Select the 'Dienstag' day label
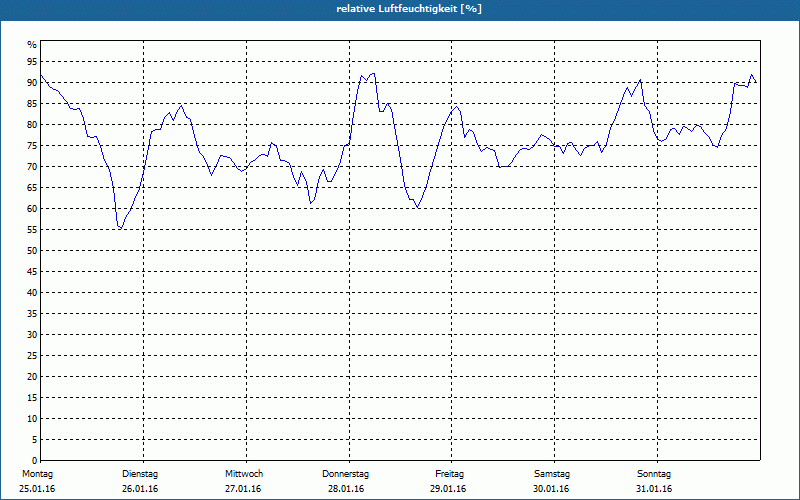 (140, 474)
